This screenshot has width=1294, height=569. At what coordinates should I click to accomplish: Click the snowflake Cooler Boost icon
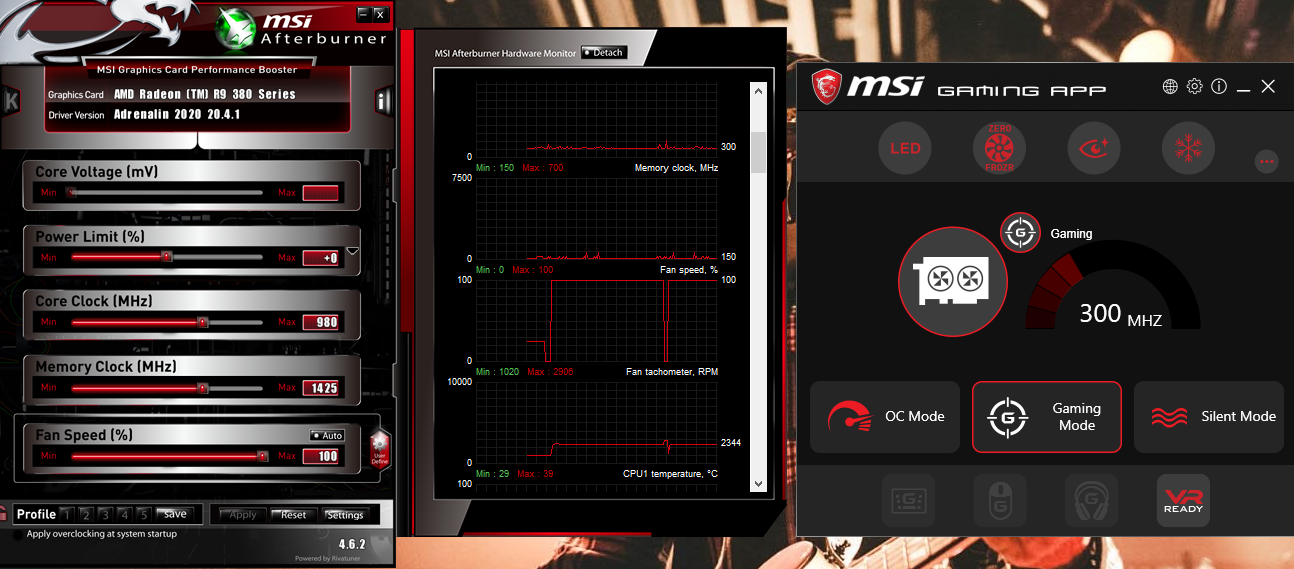point(1188,149)
